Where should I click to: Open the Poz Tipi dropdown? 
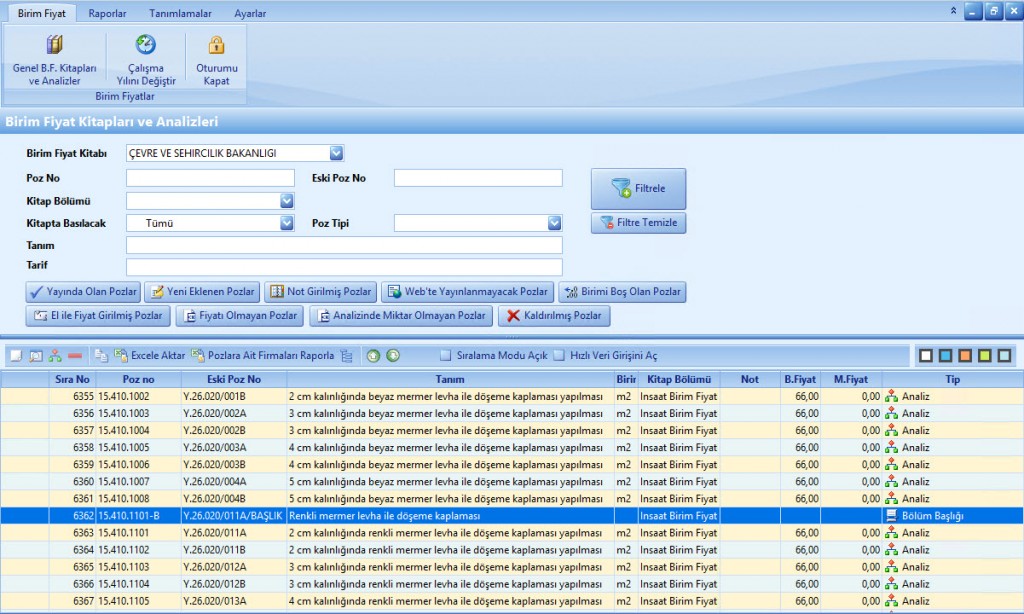click(554, 223)
